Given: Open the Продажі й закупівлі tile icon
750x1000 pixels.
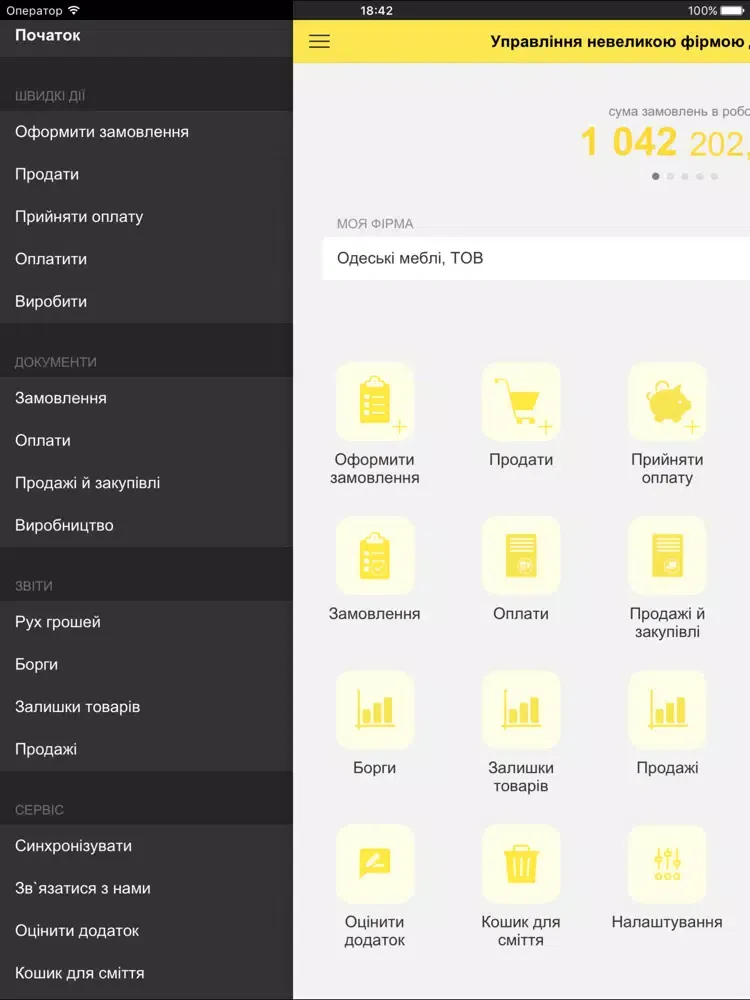Looking at the screenshot, I should click(667, 555).
